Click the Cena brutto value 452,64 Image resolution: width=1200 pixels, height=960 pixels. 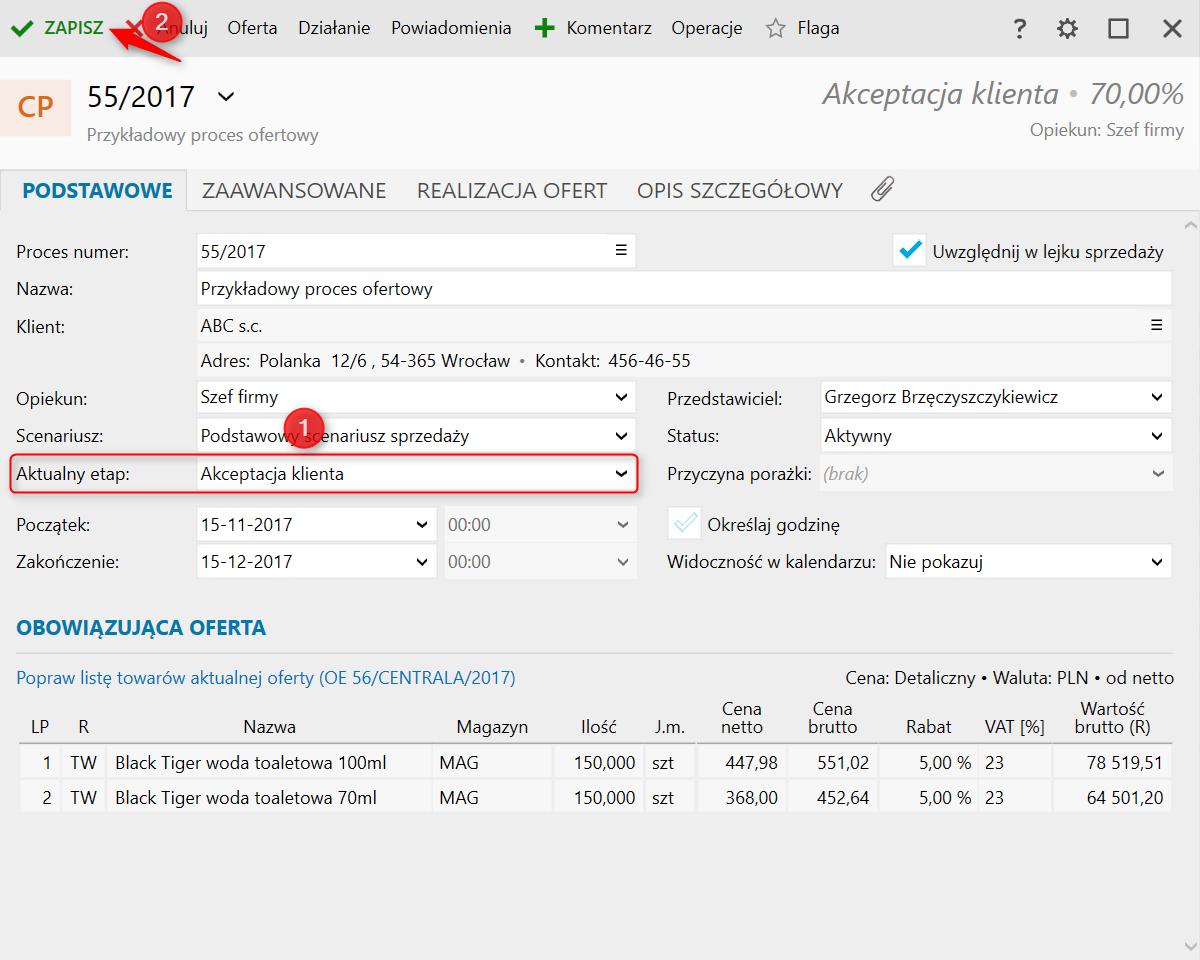pyautogui.click(x=841, y=798)
